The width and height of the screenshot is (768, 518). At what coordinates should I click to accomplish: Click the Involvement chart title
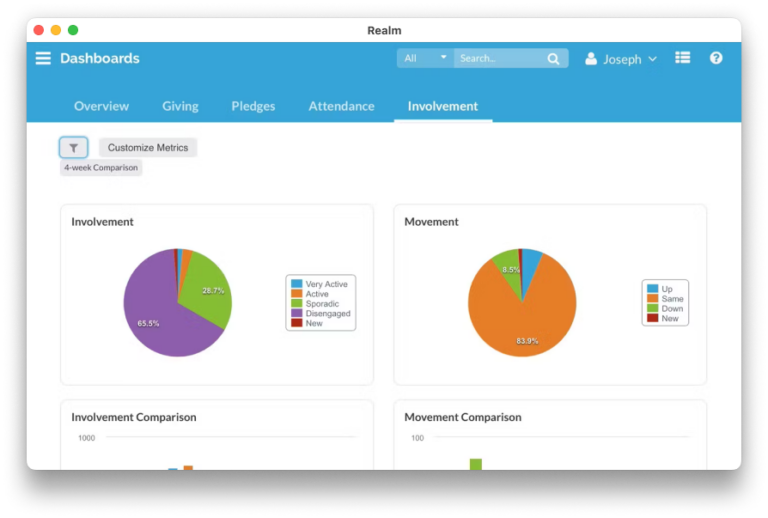point(102,222)
